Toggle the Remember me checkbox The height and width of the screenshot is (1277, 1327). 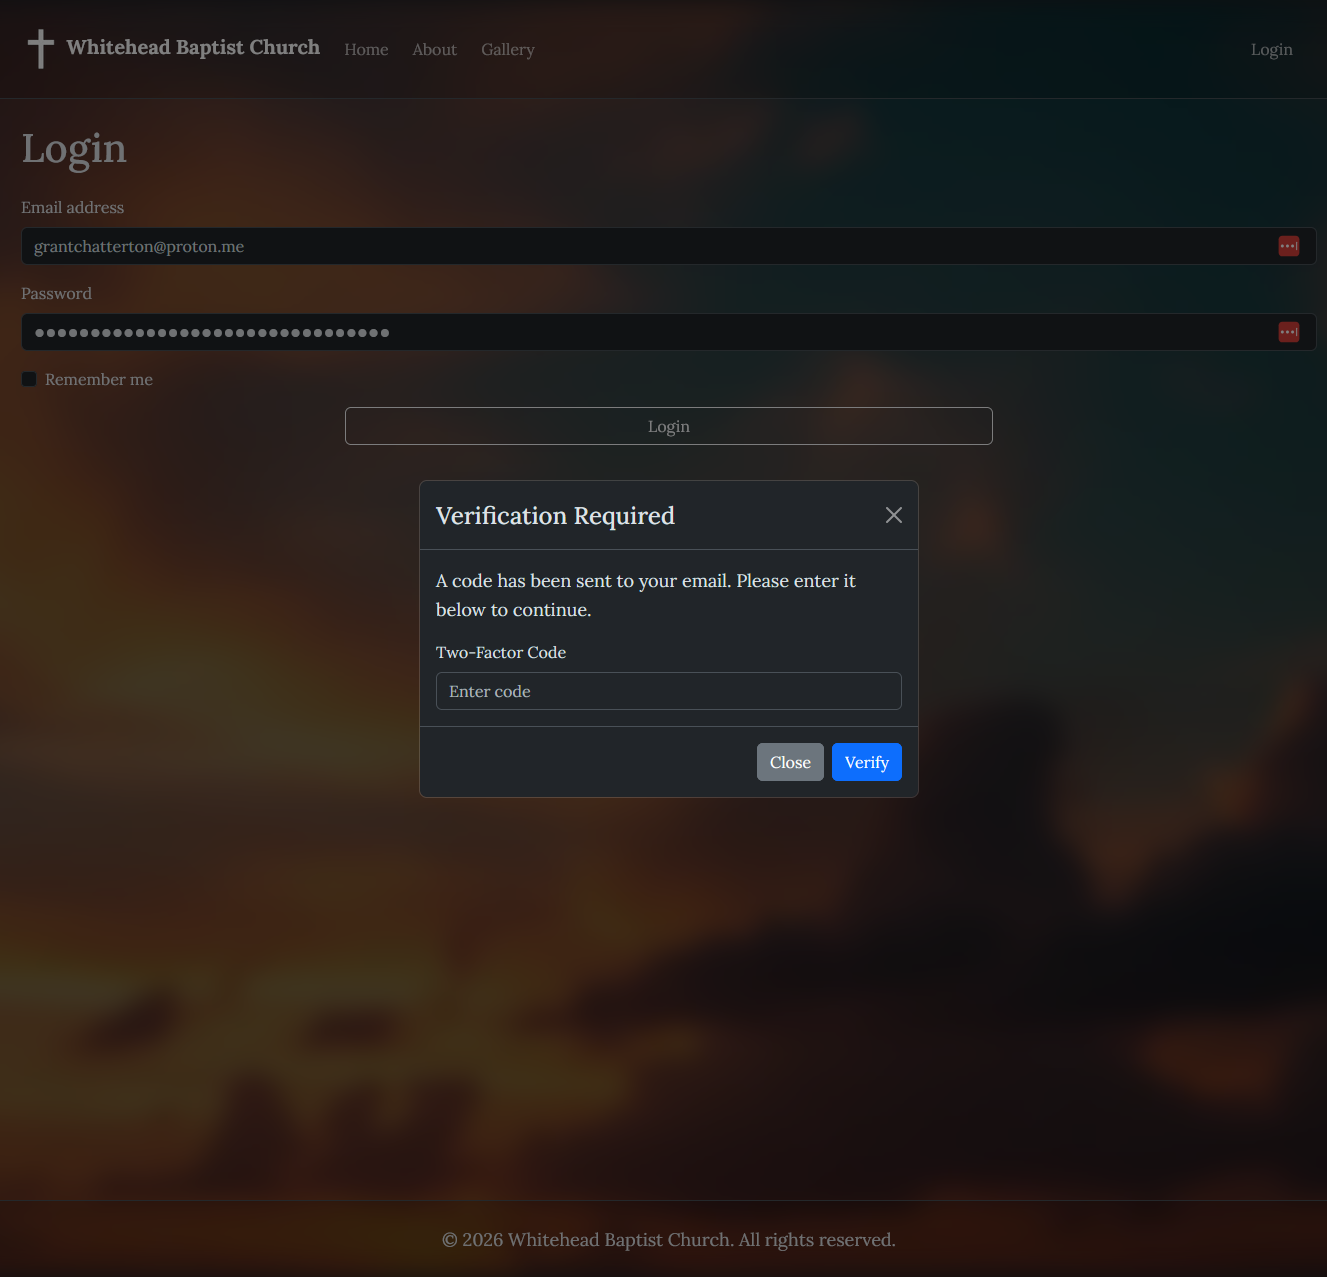pos(29,379)
